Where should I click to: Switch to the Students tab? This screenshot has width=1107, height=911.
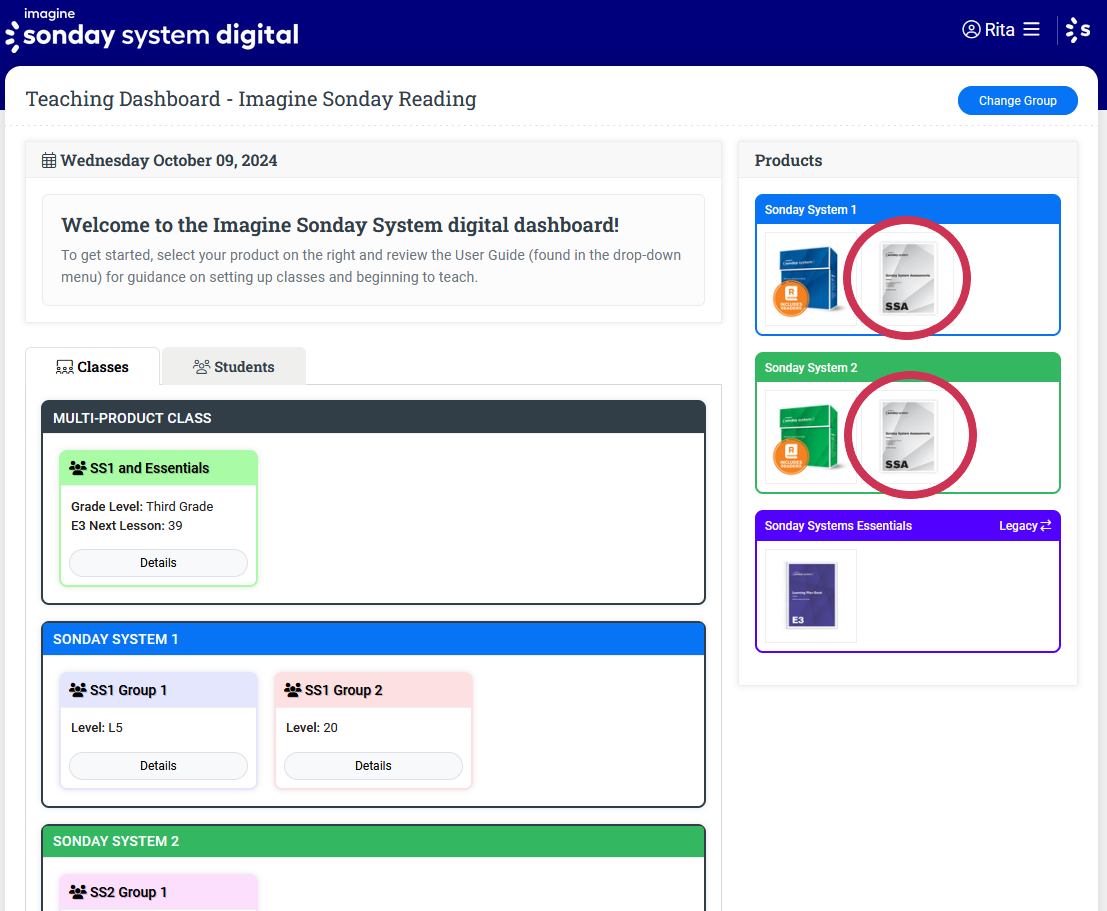coord(234,367)
